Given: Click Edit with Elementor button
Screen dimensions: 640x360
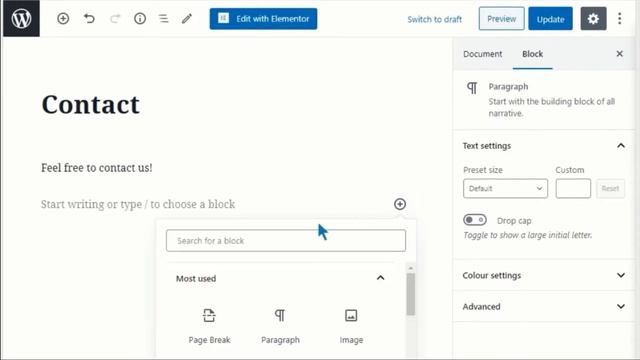Looking at the screenshot, I should (263, 19).
